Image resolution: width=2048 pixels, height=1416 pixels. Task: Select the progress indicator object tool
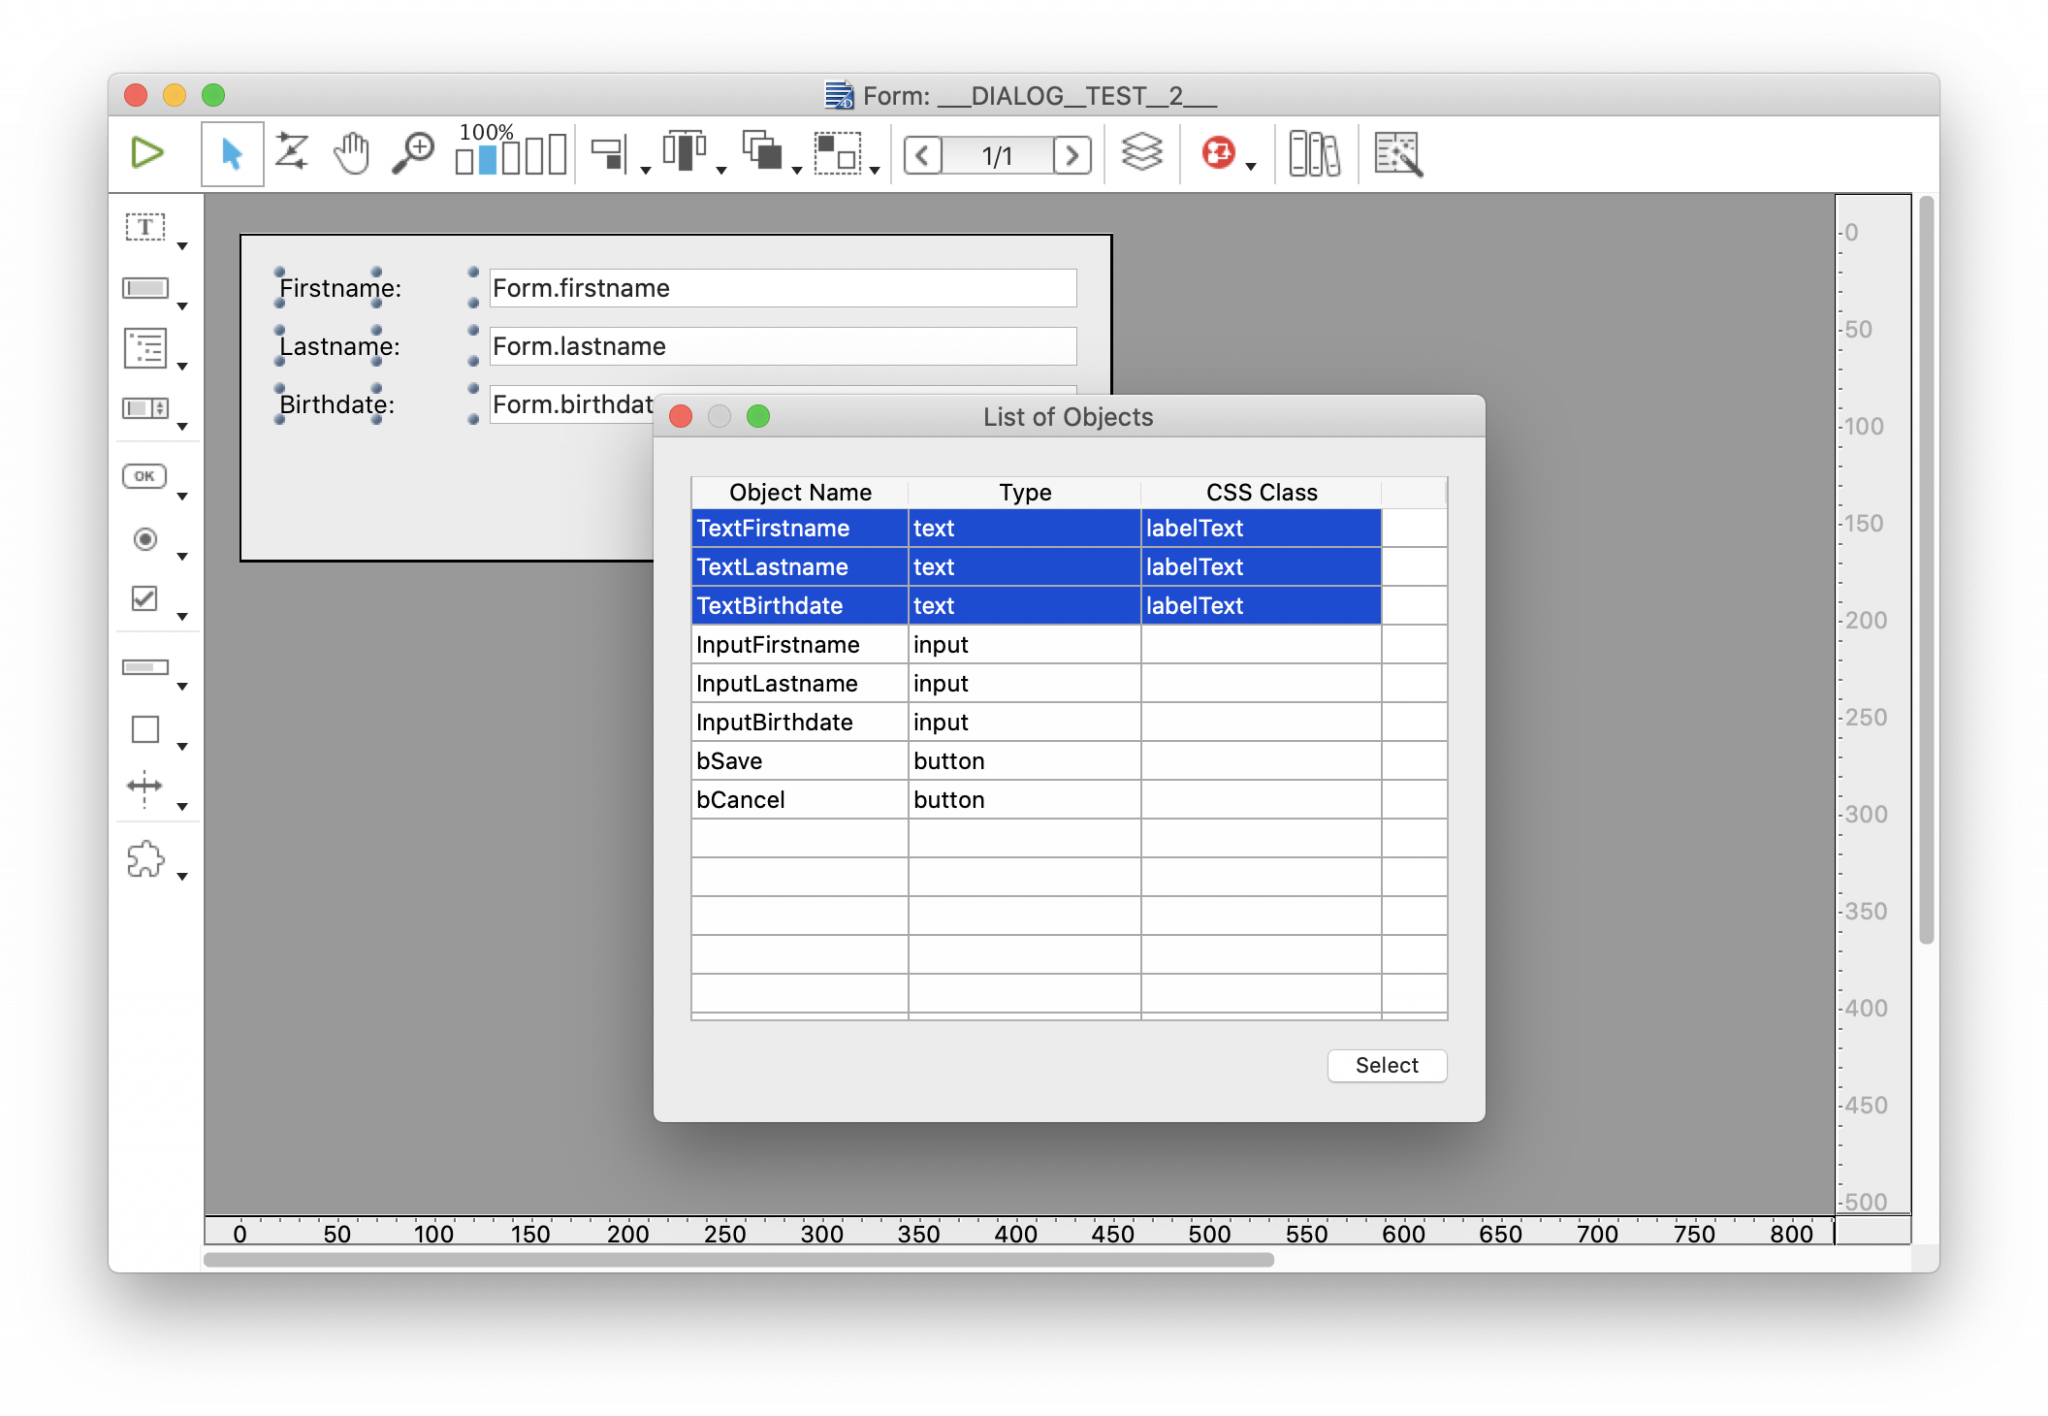point(146,667)
